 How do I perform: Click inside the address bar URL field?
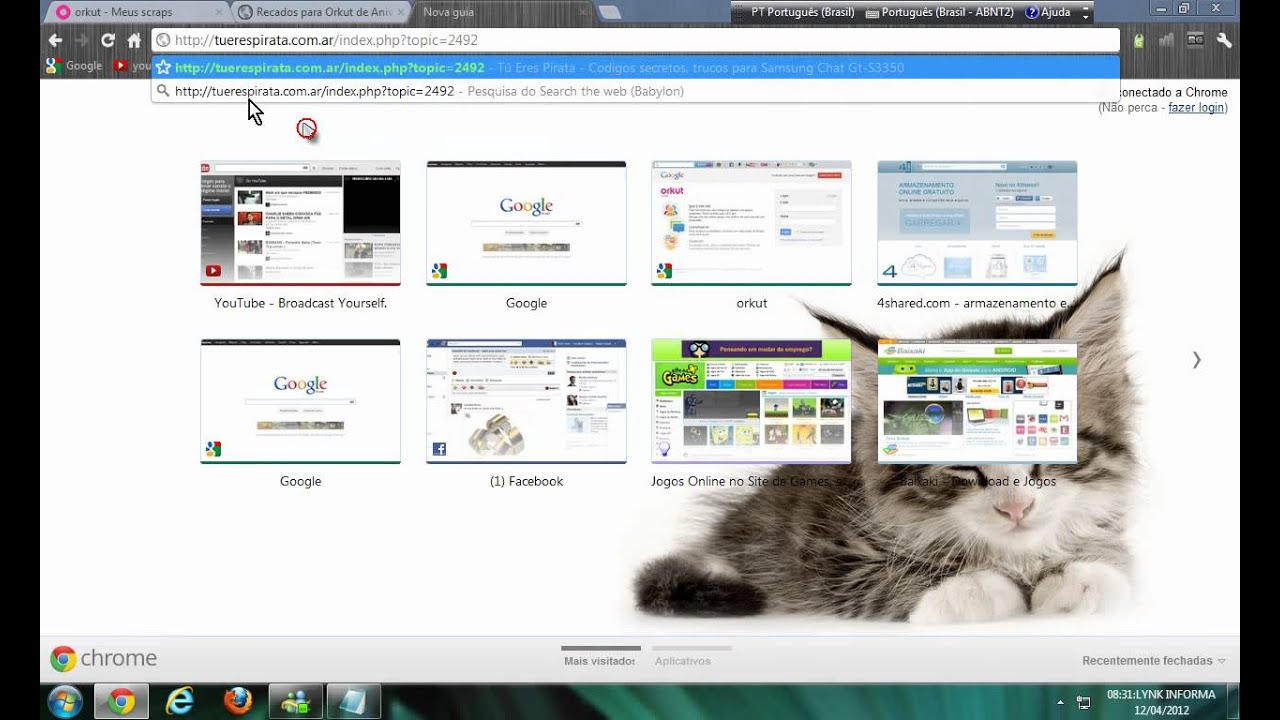click(635, 41)
